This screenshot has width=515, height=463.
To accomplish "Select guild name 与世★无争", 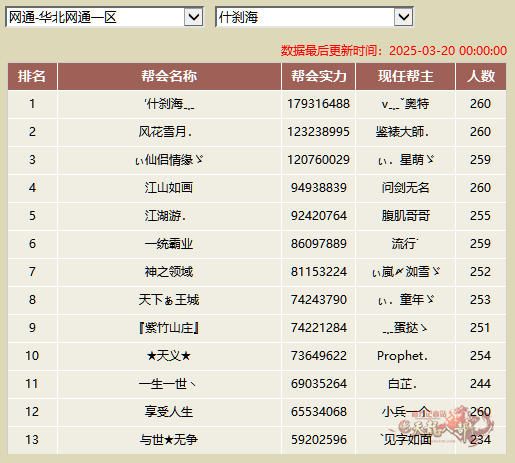I will [x=169, y=440].
